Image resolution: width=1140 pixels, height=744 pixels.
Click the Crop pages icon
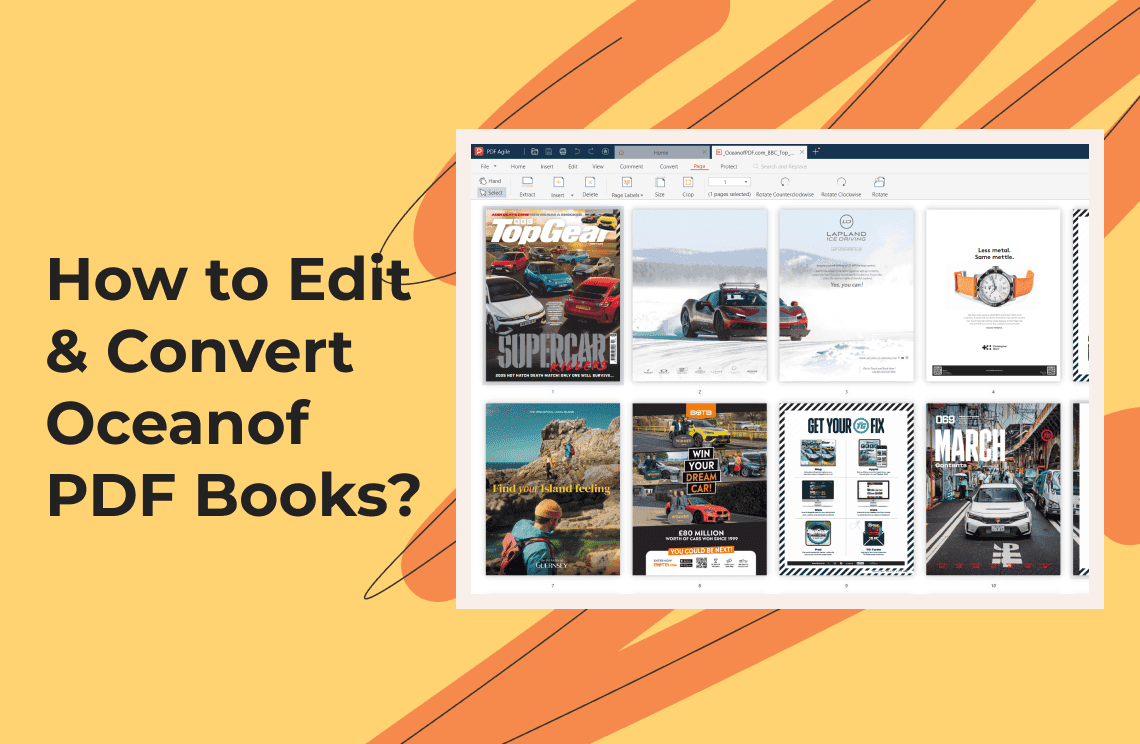(x=688, y=182)
